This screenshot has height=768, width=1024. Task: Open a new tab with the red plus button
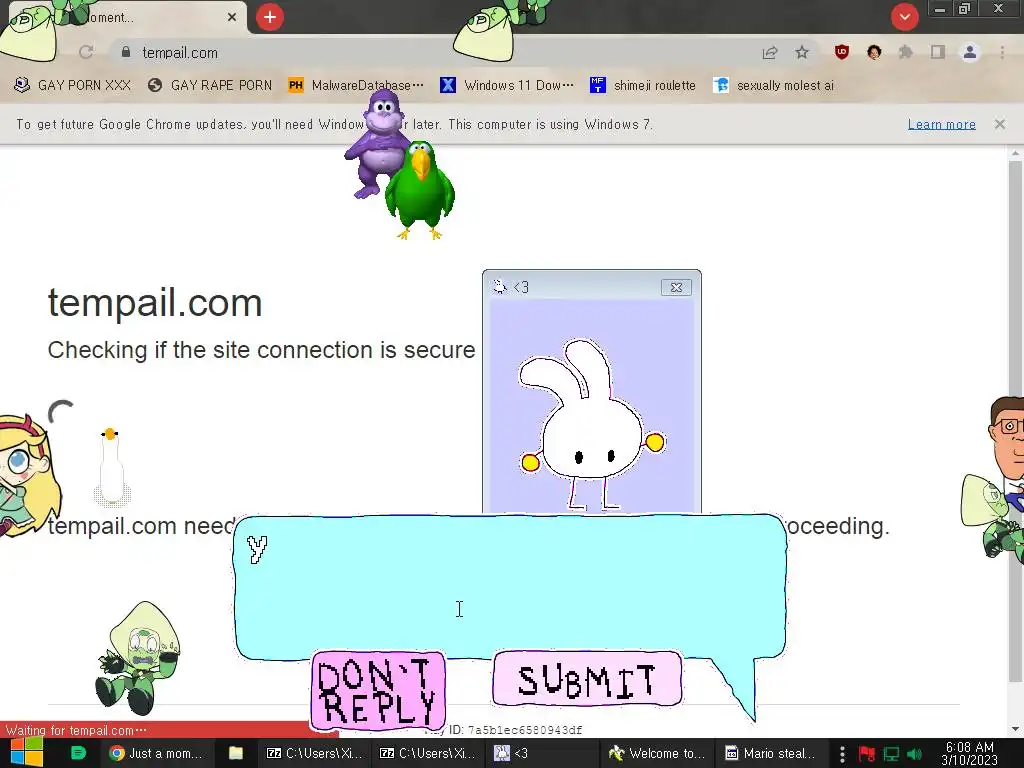(270, 17)
